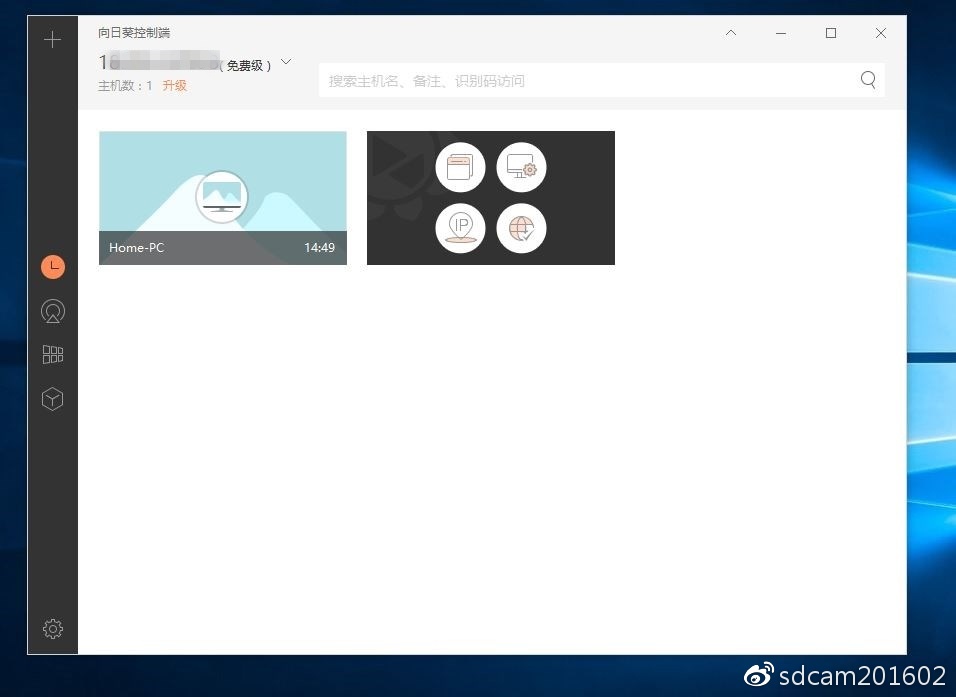Open the grid apps icon in sidebar
This screenshot has height=697, width=956.
[x=53, y=354]
